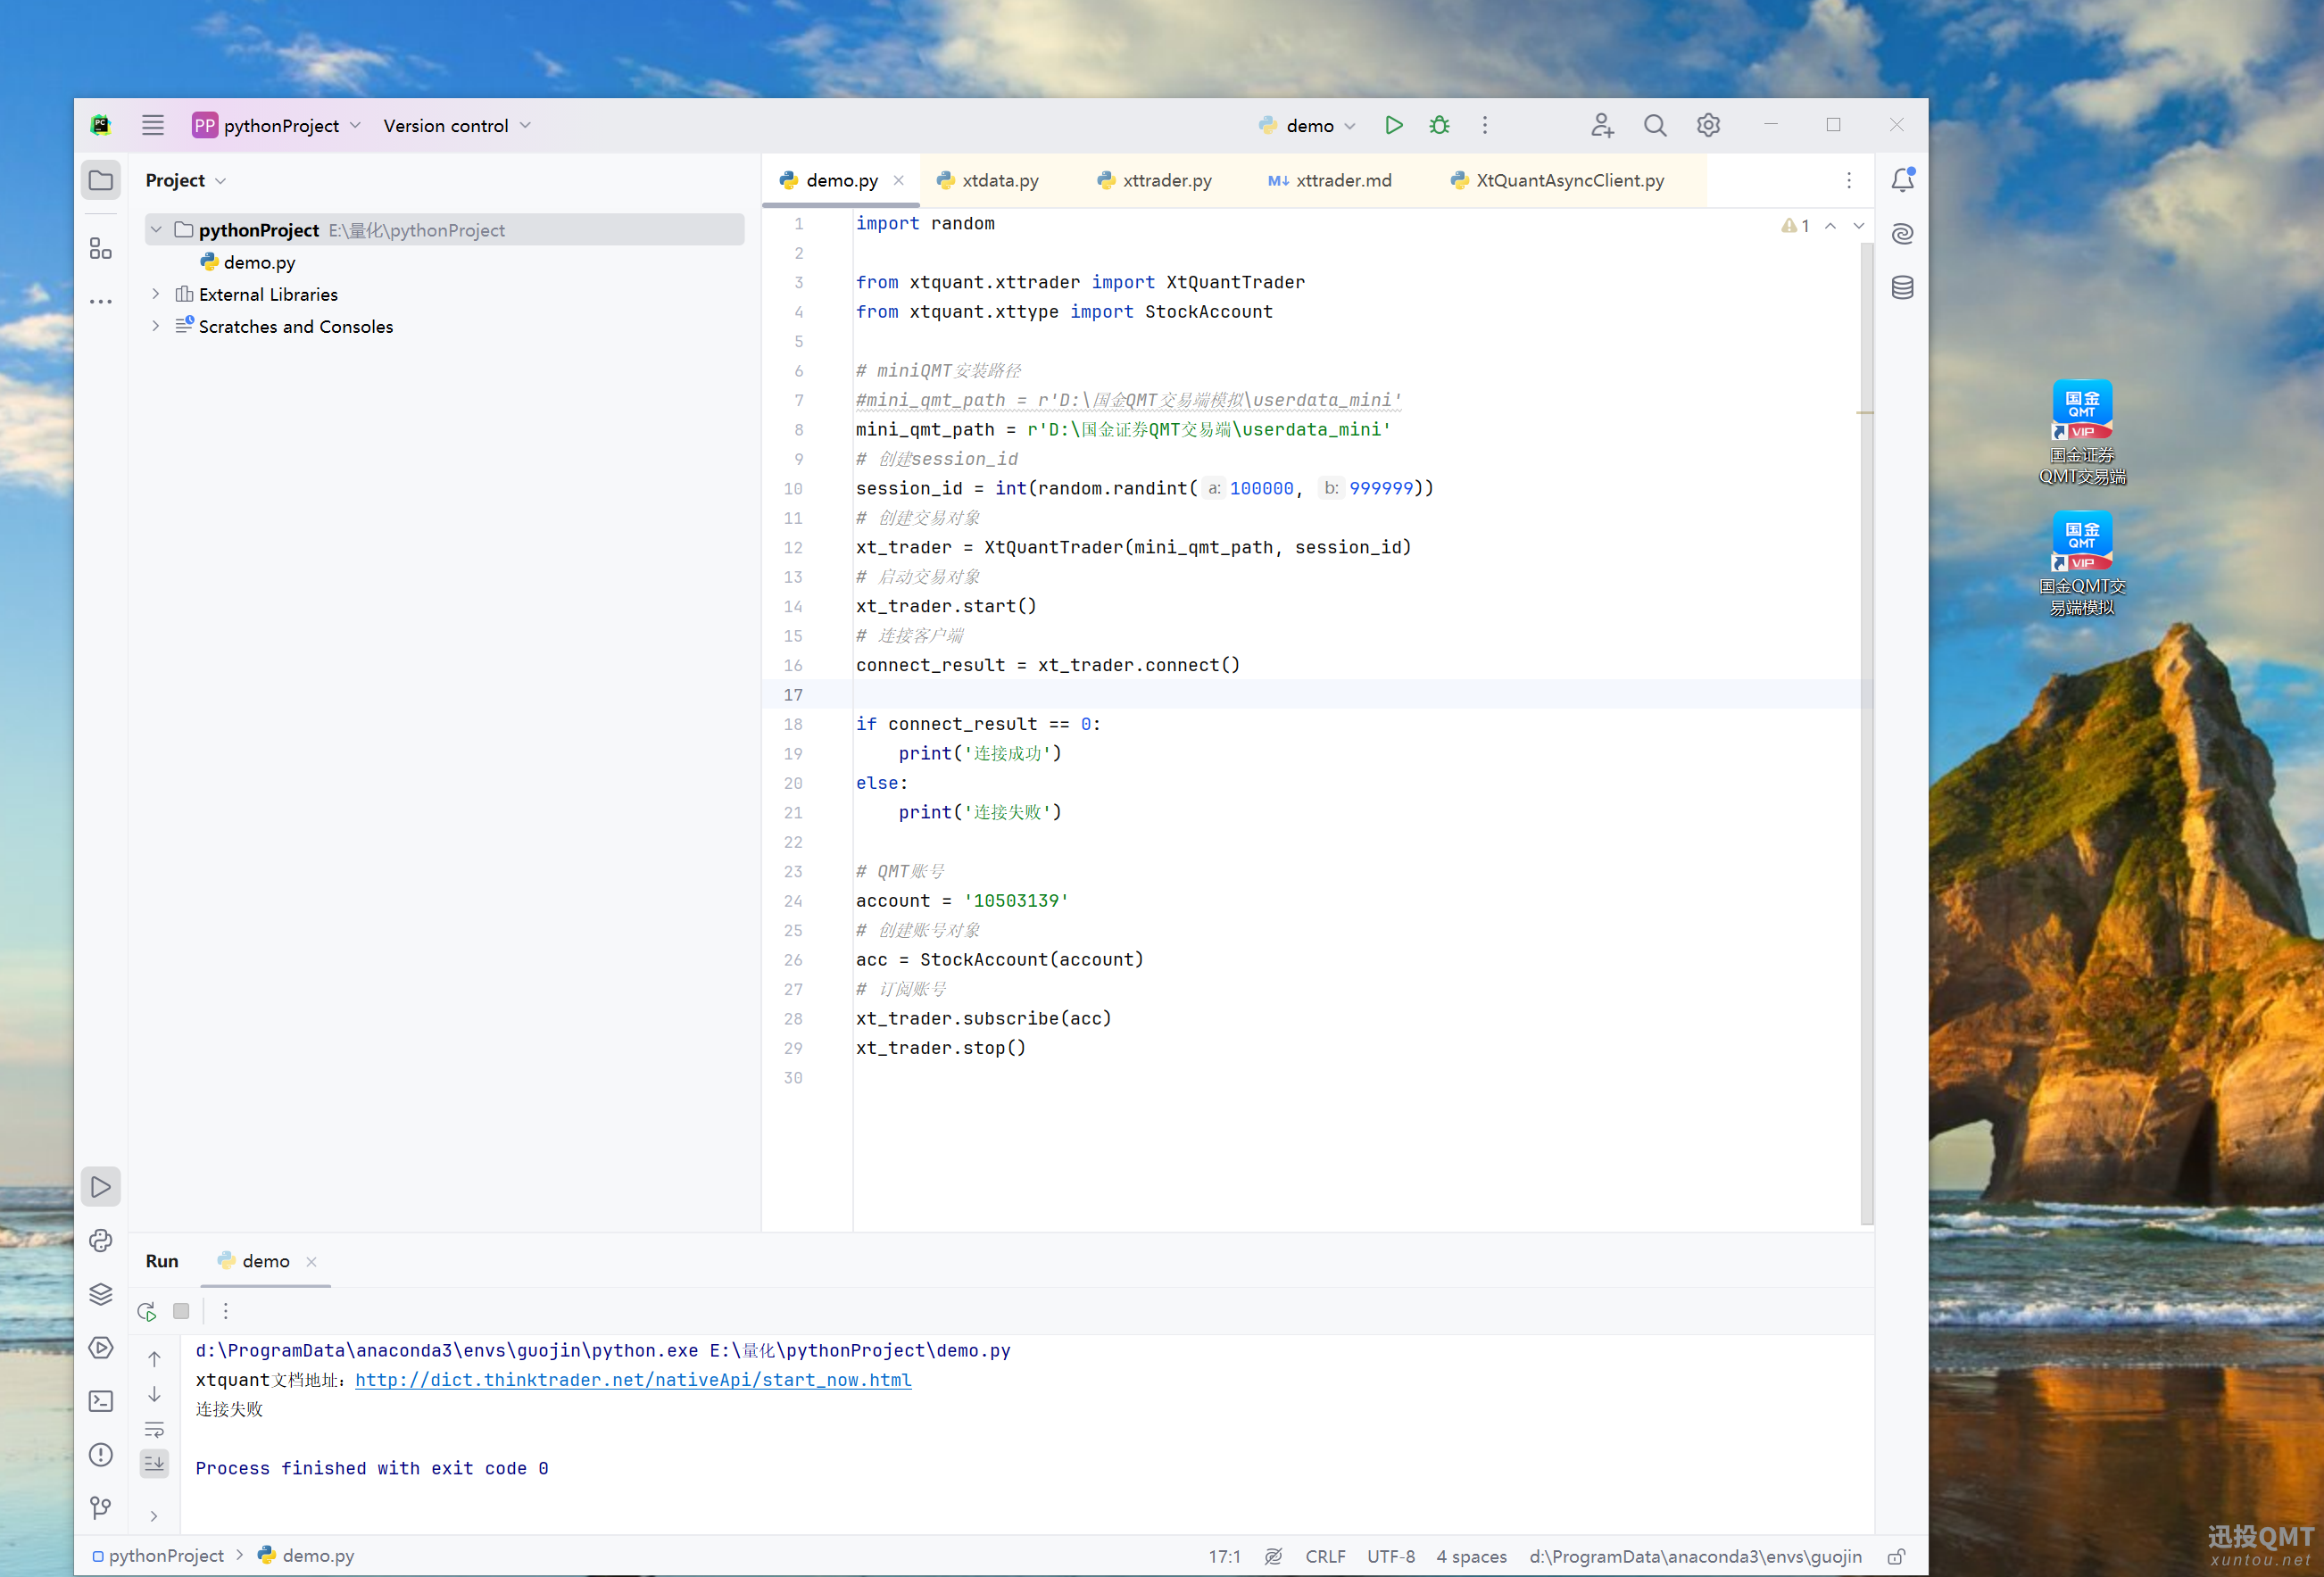Open AI Assistant spiral icon
This screenshot has width=2324, height=1577.
(1902, 234)
